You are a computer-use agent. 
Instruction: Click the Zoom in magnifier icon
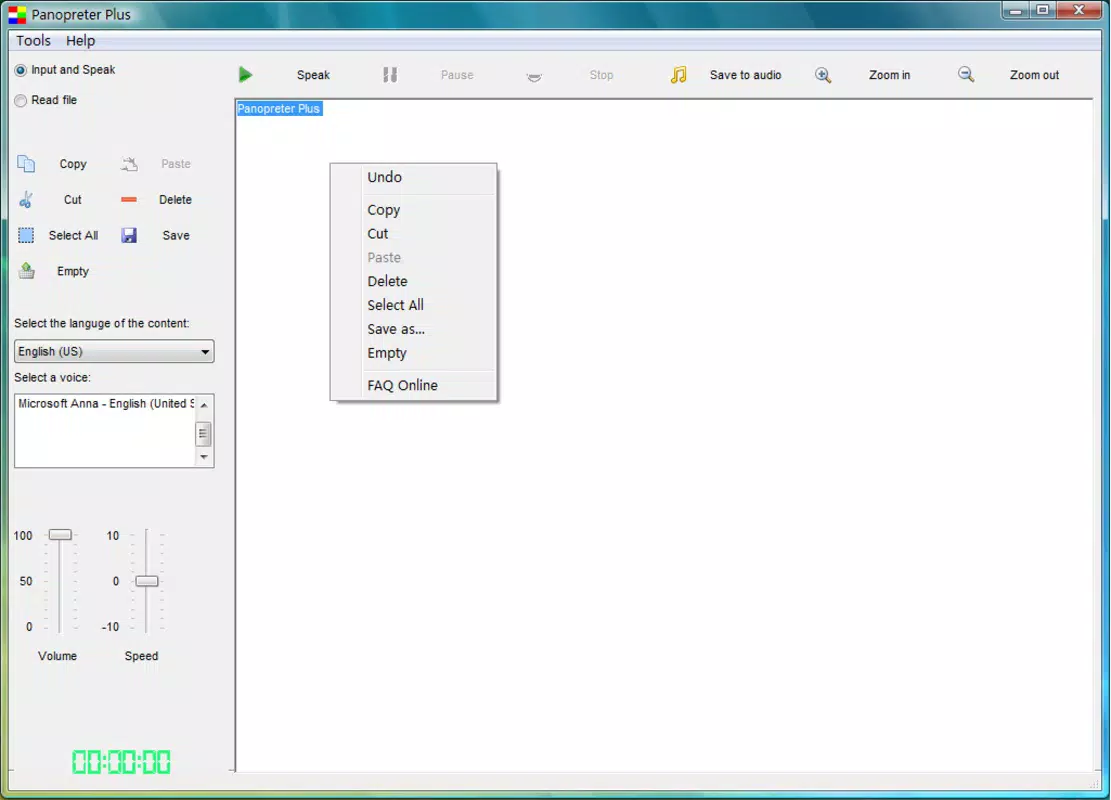point(823,74)
